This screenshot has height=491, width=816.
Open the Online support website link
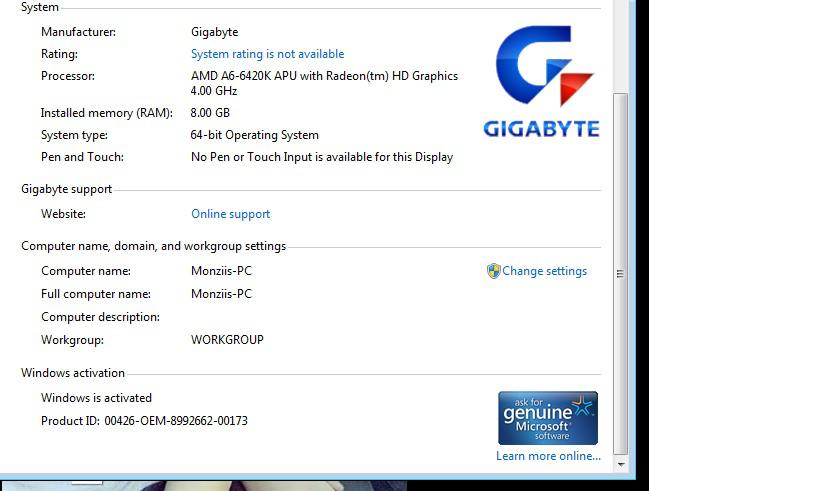pos(231,214)
